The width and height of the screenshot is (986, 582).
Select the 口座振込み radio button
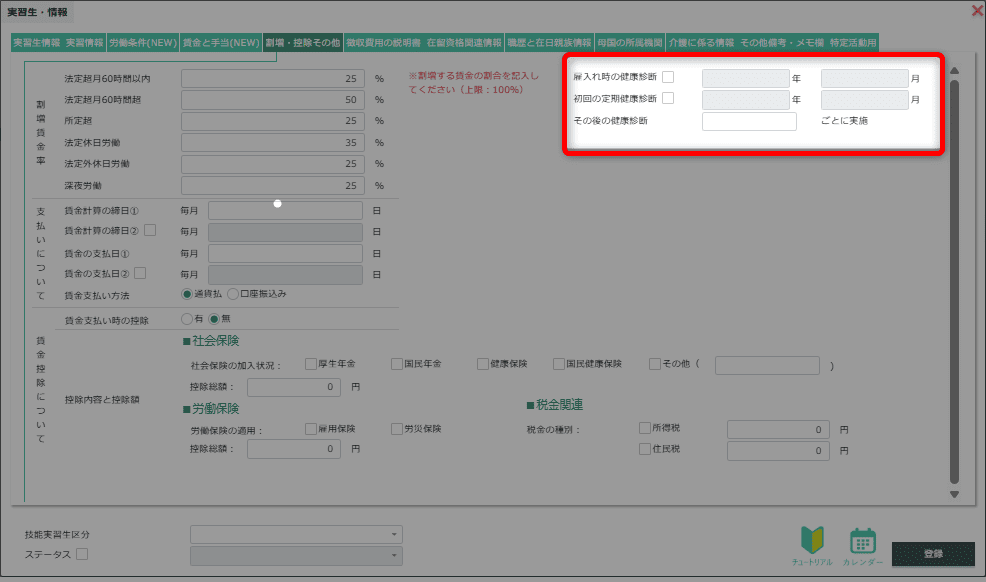click(x=233, y=294)
